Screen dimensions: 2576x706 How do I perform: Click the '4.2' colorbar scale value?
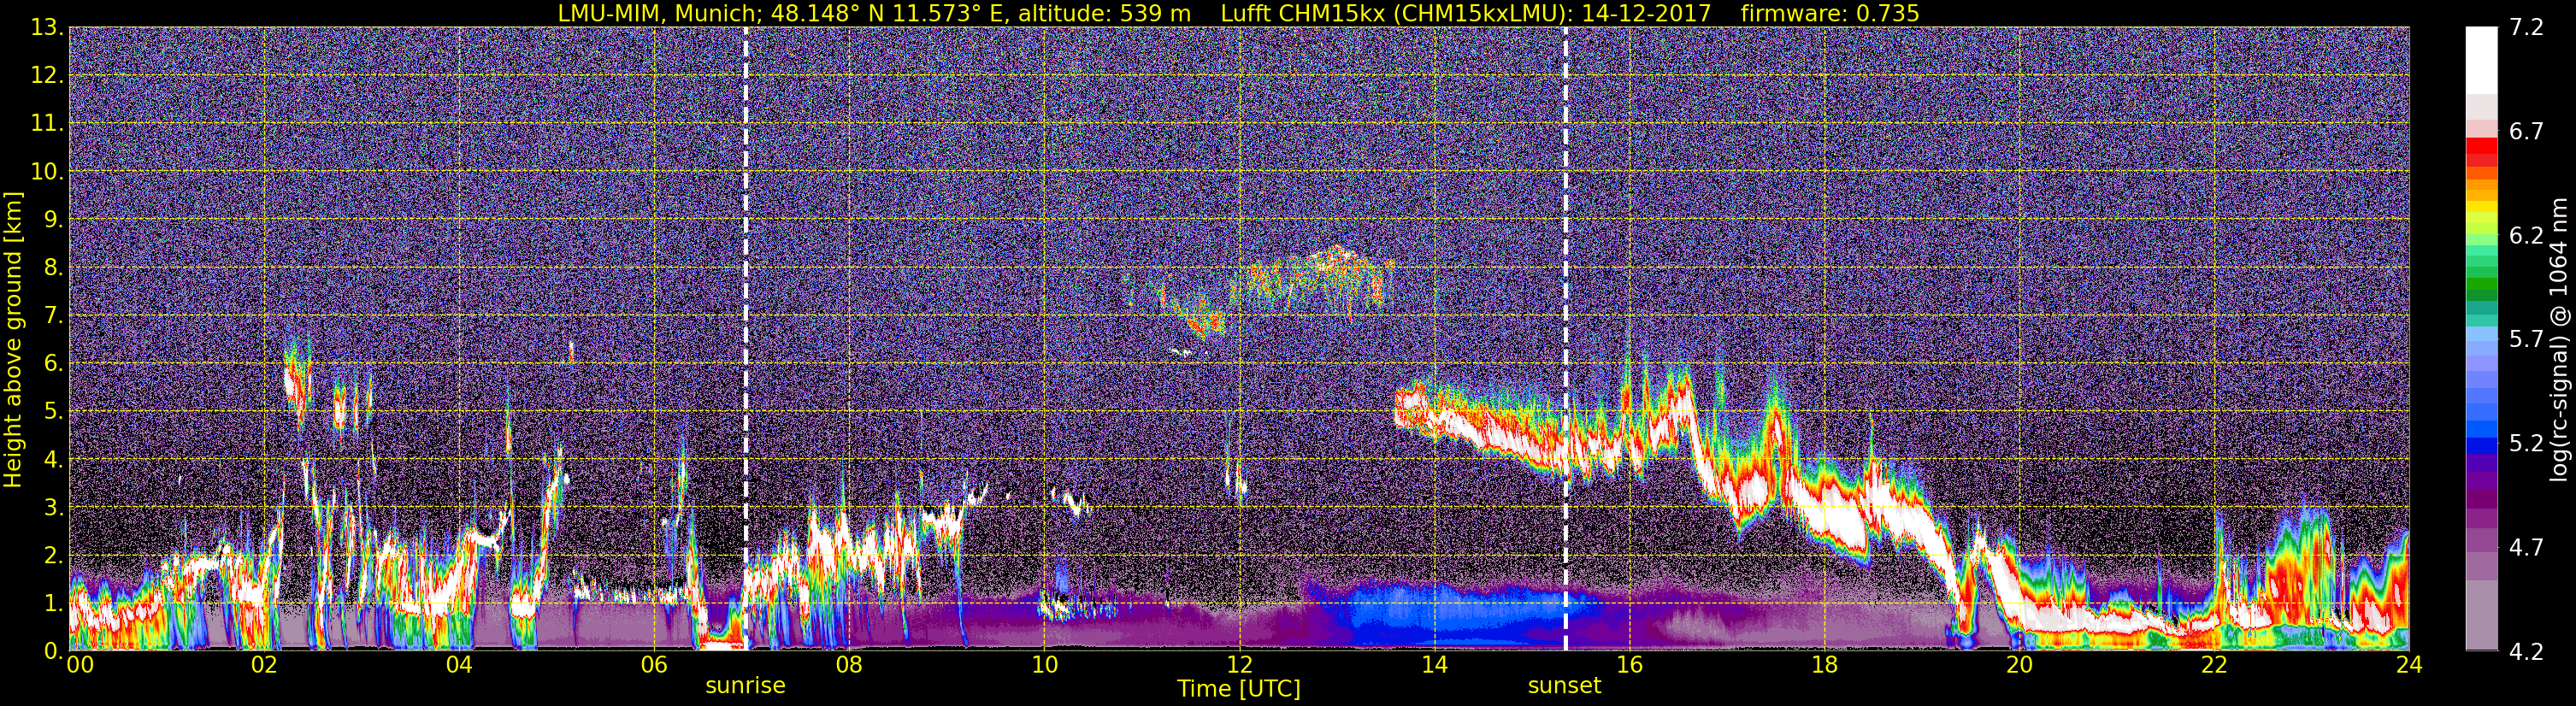(2526, 652)
